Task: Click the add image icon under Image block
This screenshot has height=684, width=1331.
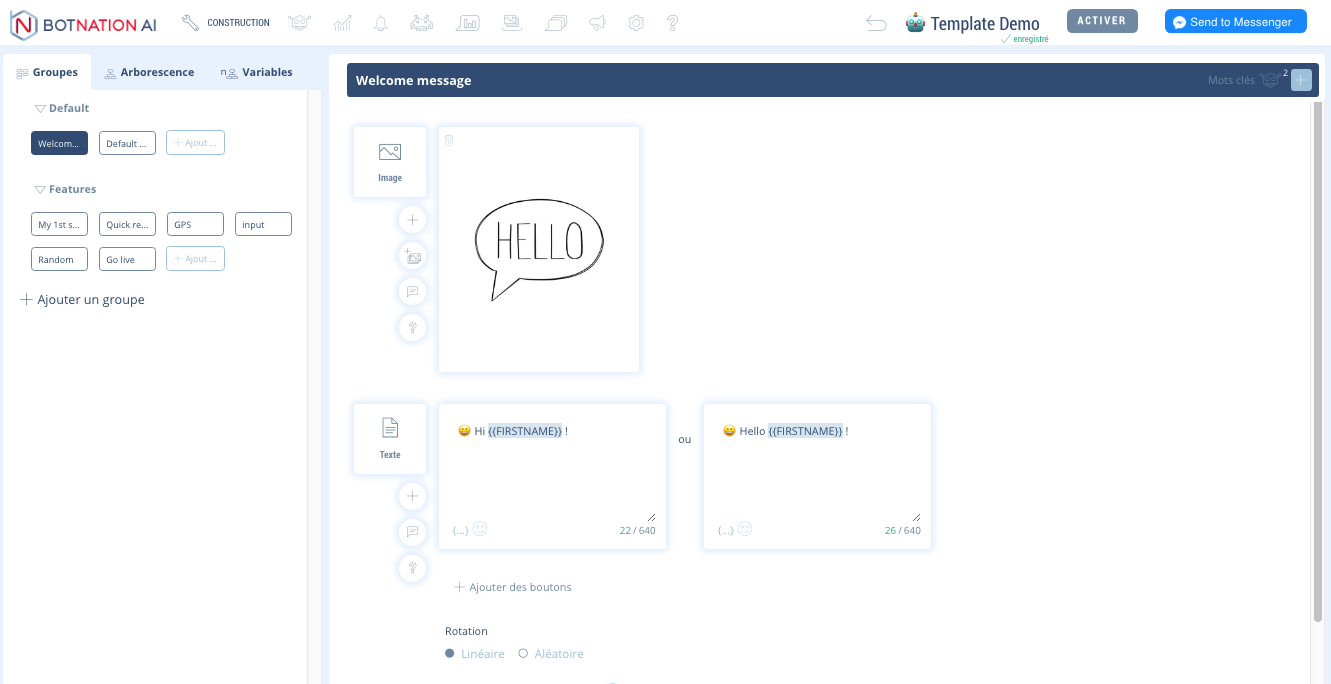Action: point(412,256)
